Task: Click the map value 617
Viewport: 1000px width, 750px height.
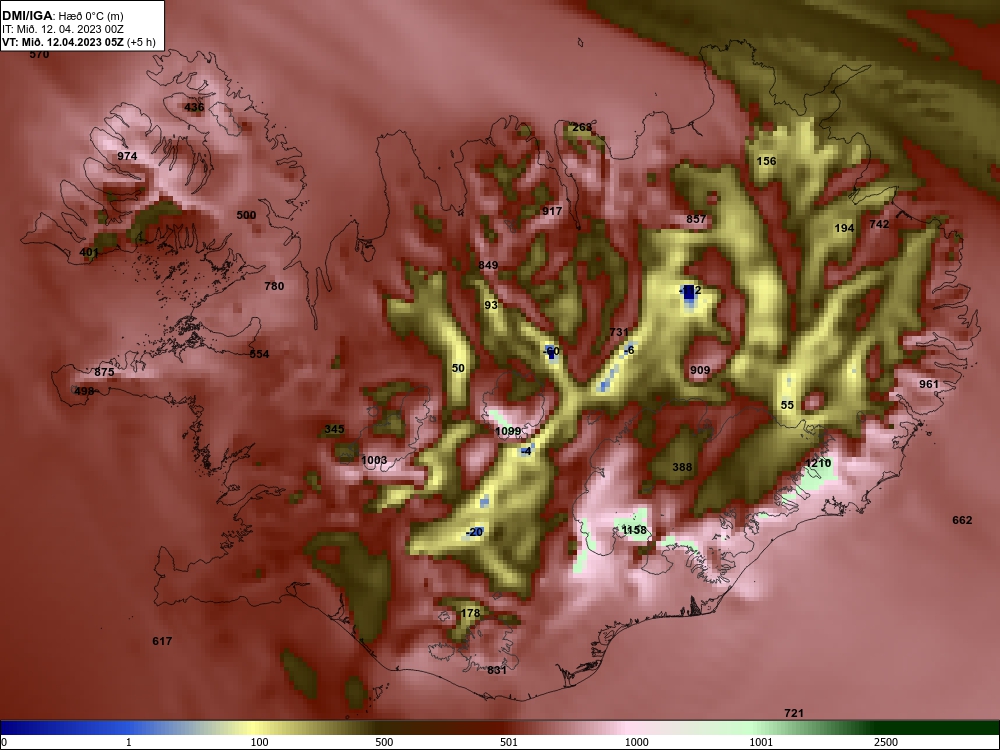Action: pos(162,642)
